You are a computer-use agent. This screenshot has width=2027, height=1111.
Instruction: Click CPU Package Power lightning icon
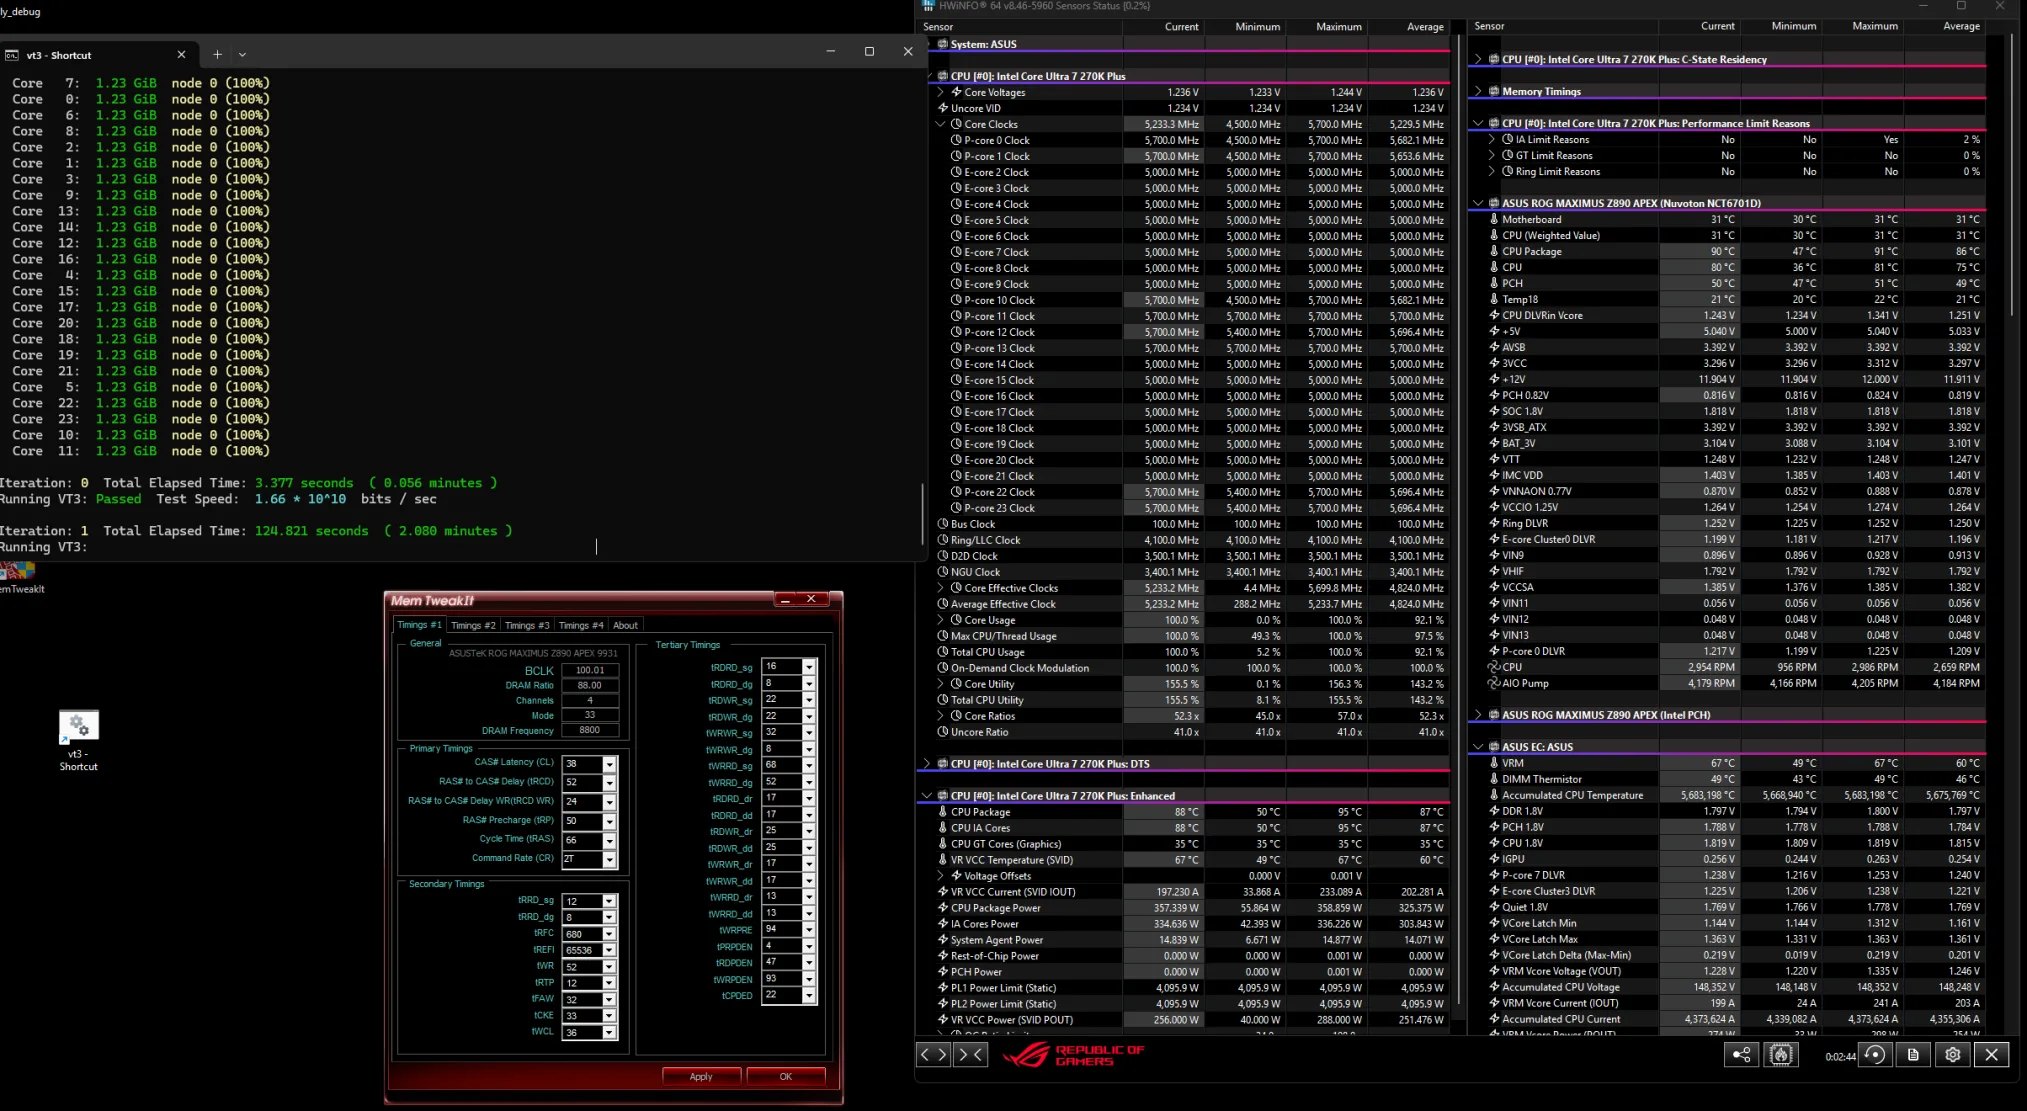point(943,908)
